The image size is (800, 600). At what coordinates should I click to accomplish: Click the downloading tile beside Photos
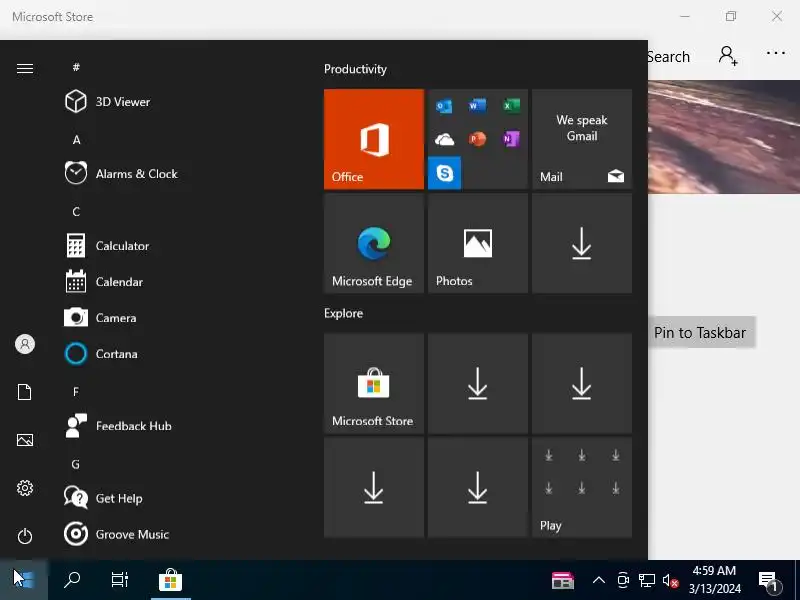[582, 243]
